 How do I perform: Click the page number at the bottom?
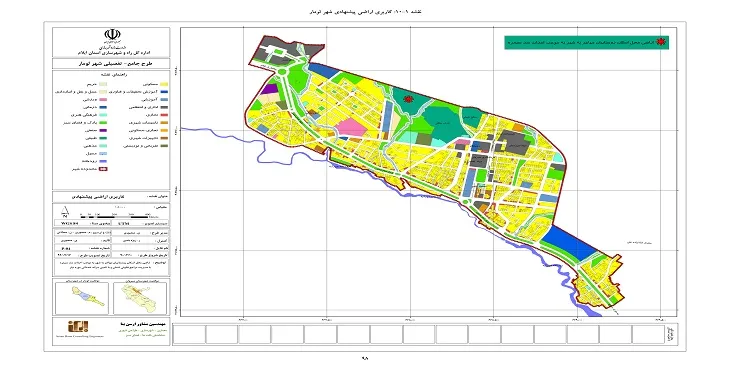(365, 358)
